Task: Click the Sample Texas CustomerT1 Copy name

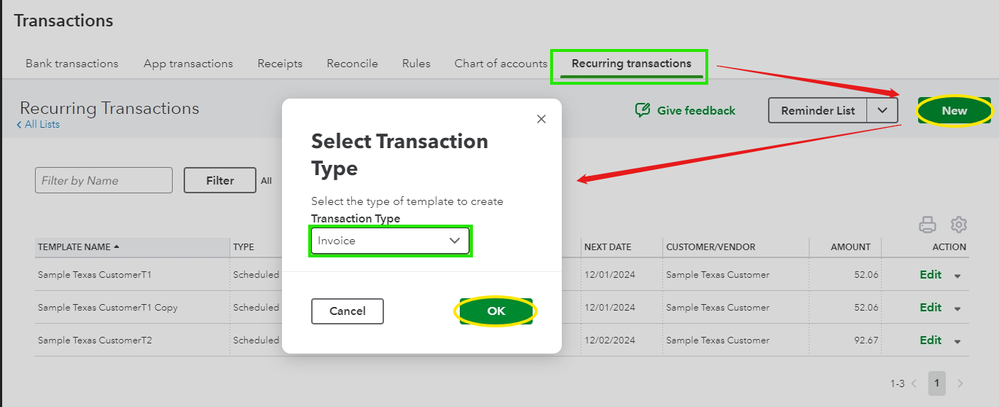Action: (x=108, y=308)
